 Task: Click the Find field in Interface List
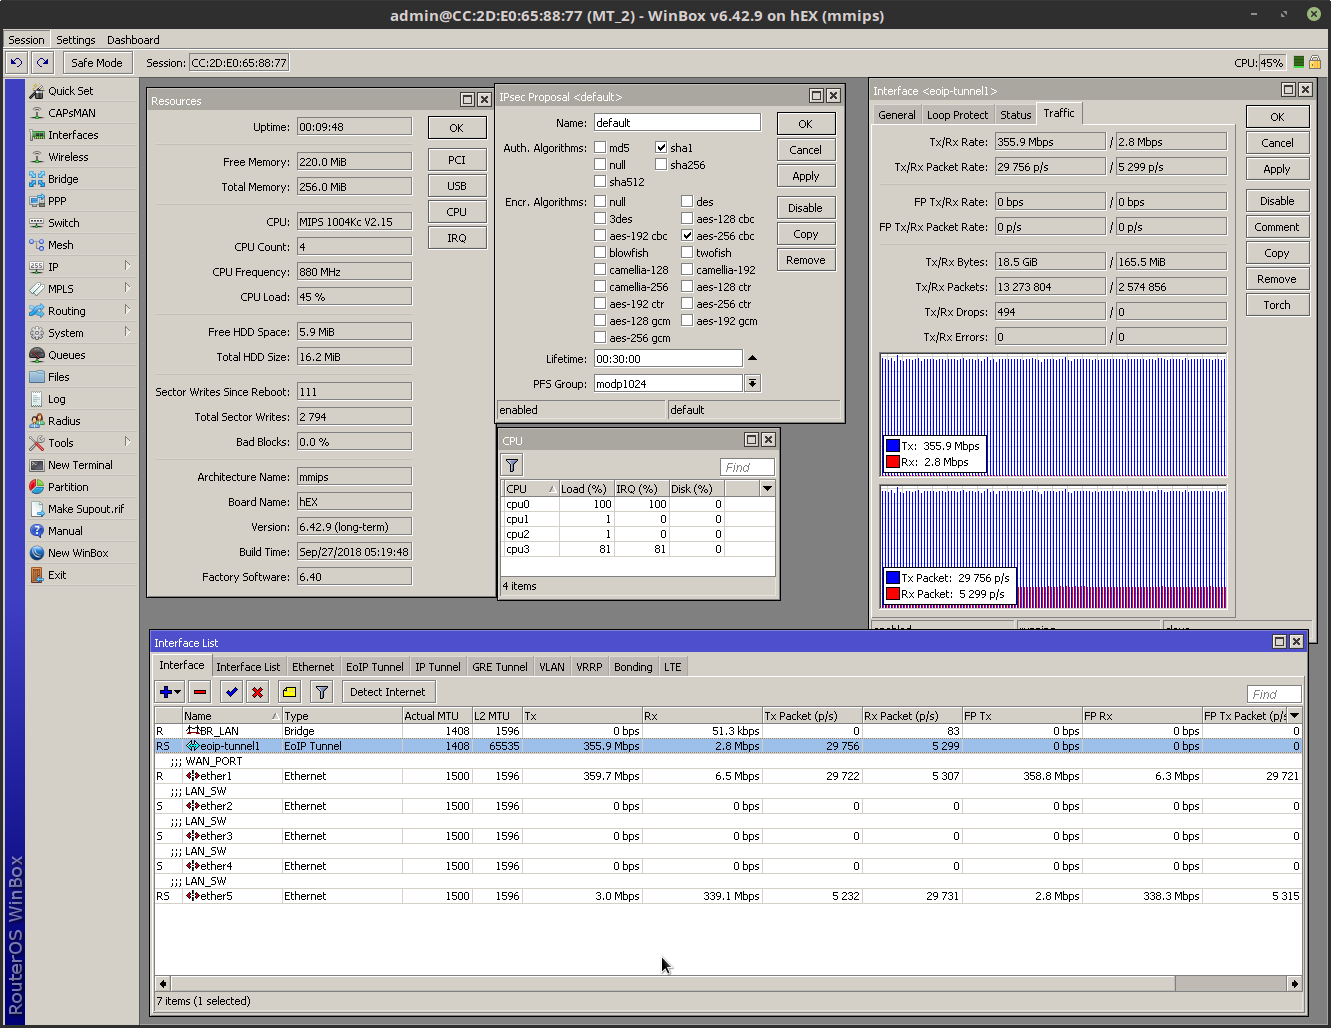1273,694
